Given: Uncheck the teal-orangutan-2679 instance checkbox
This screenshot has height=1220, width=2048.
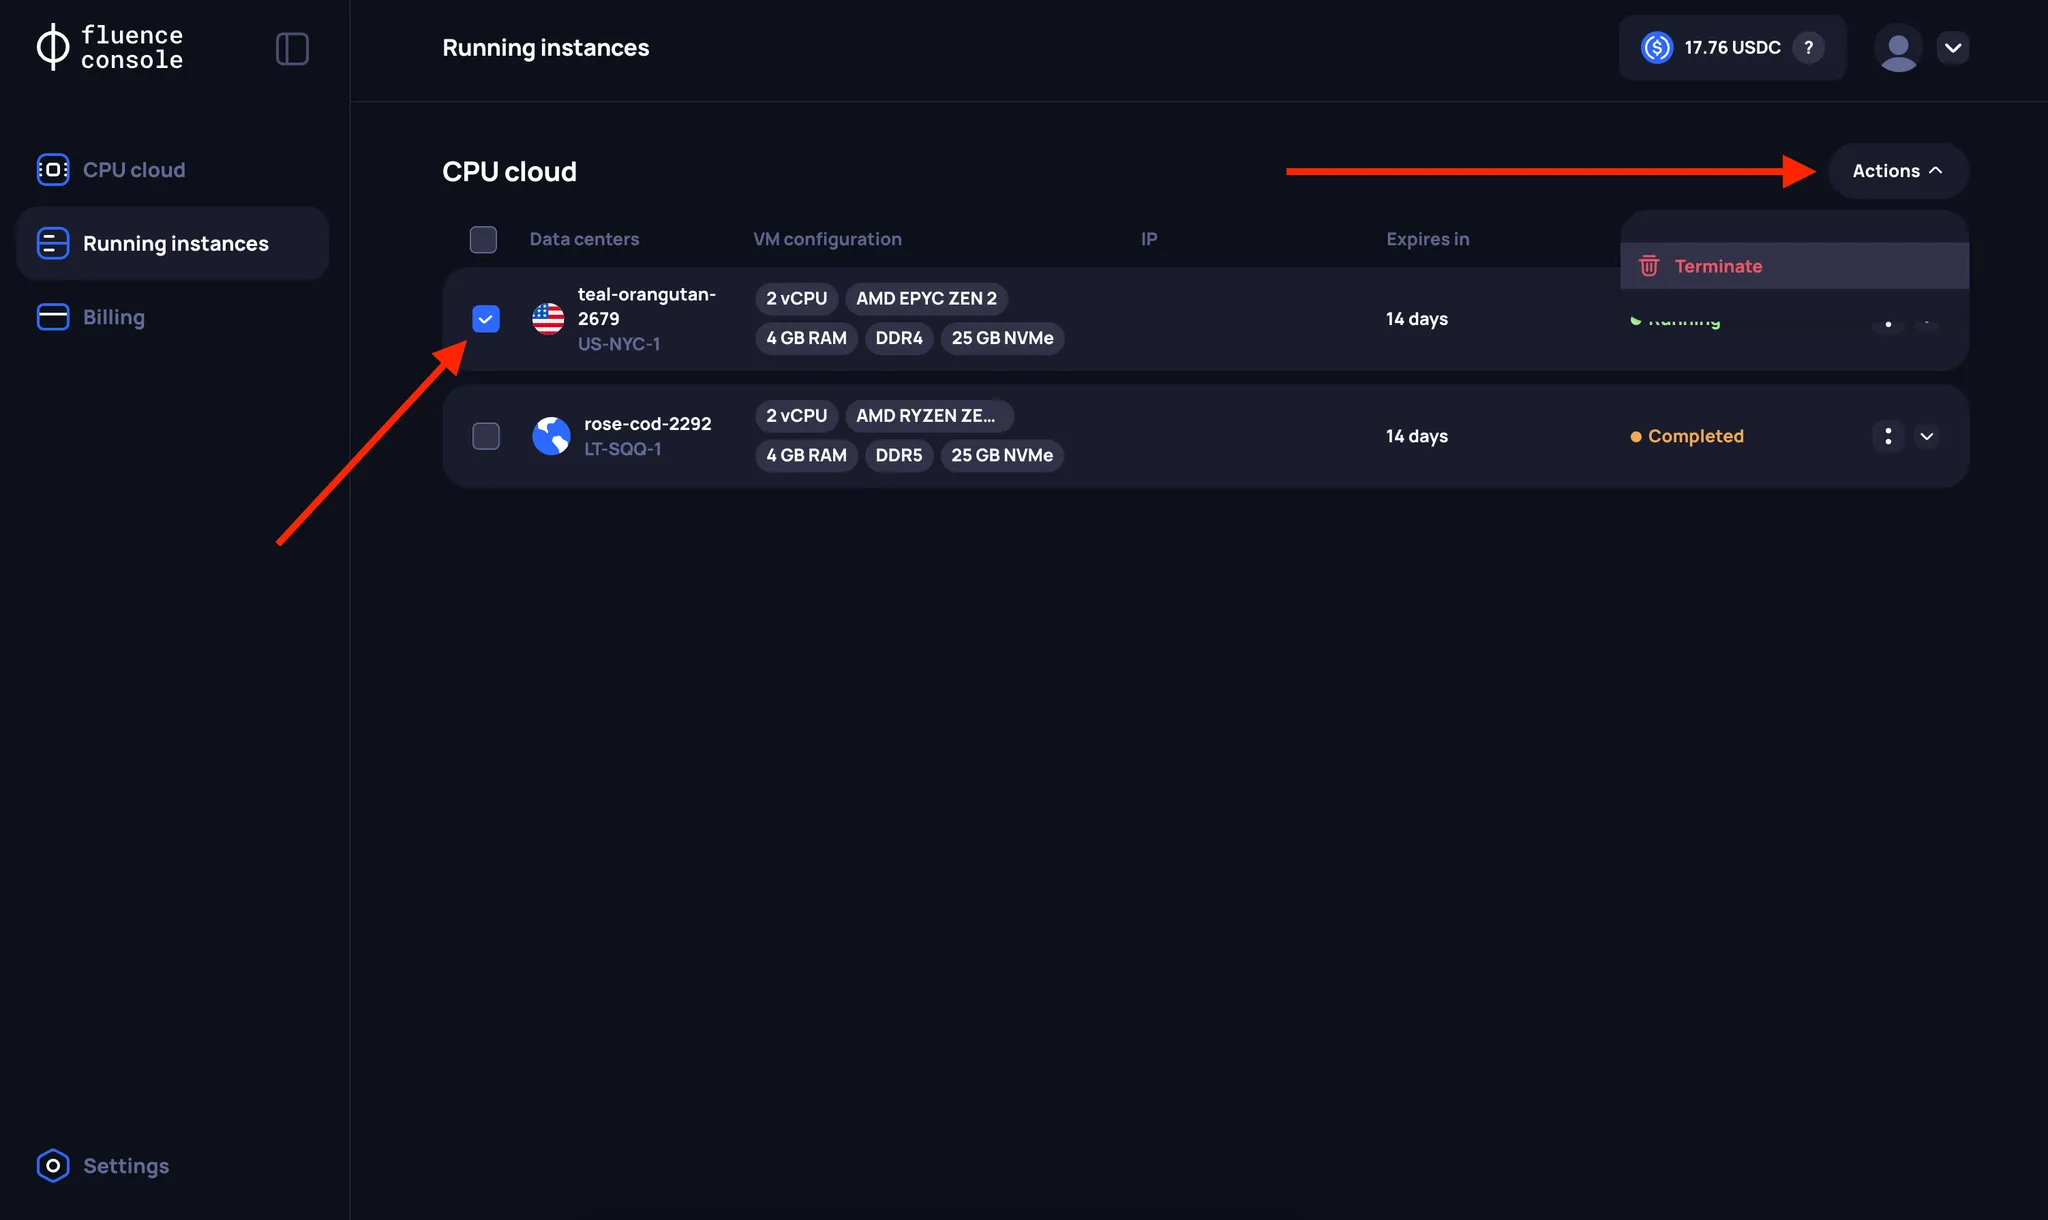Looking at the screenshot, I should click(485, 318).
